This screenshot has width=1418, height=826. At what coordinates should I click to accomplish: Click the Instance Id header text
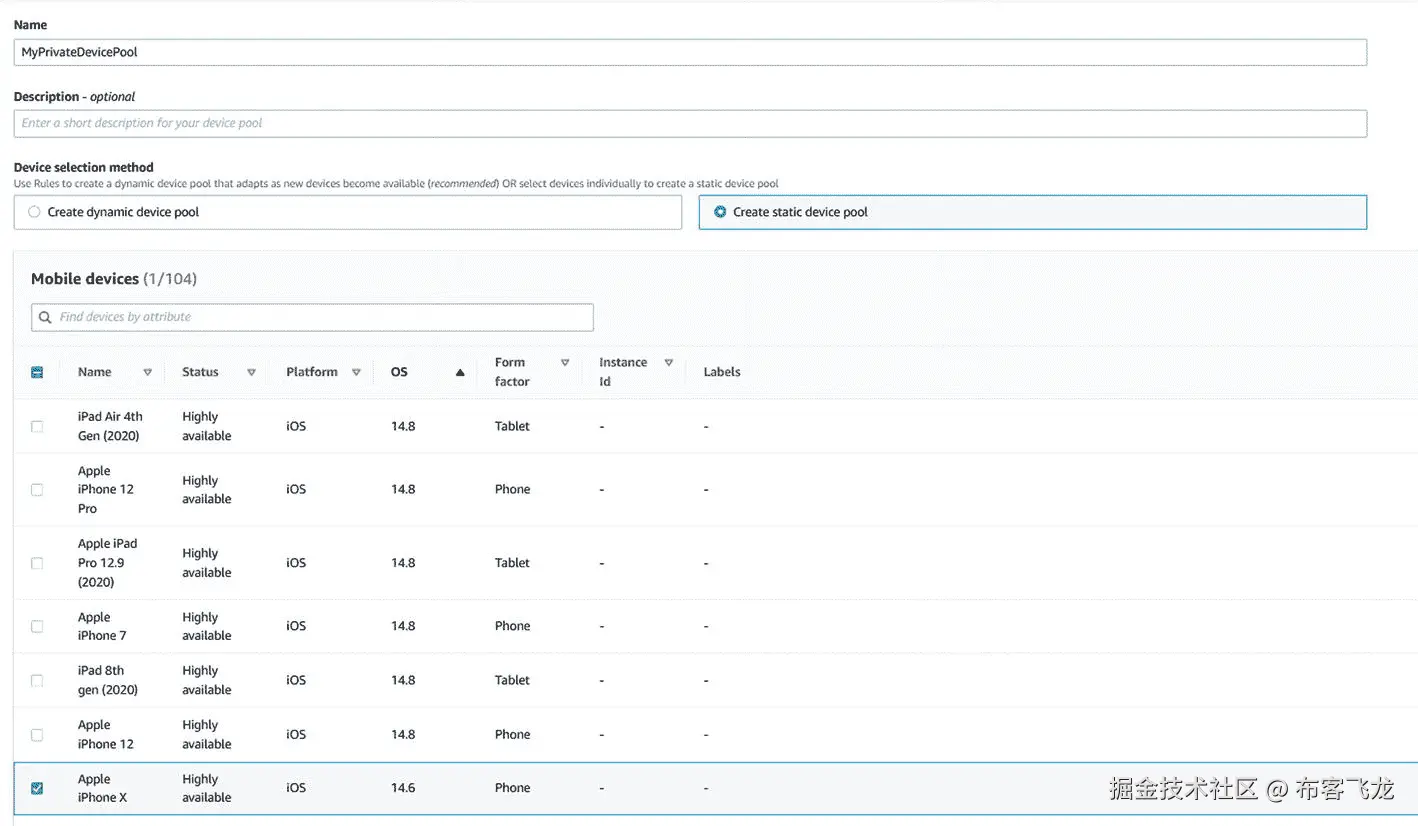pyautogui.click(x=623, y=372)
